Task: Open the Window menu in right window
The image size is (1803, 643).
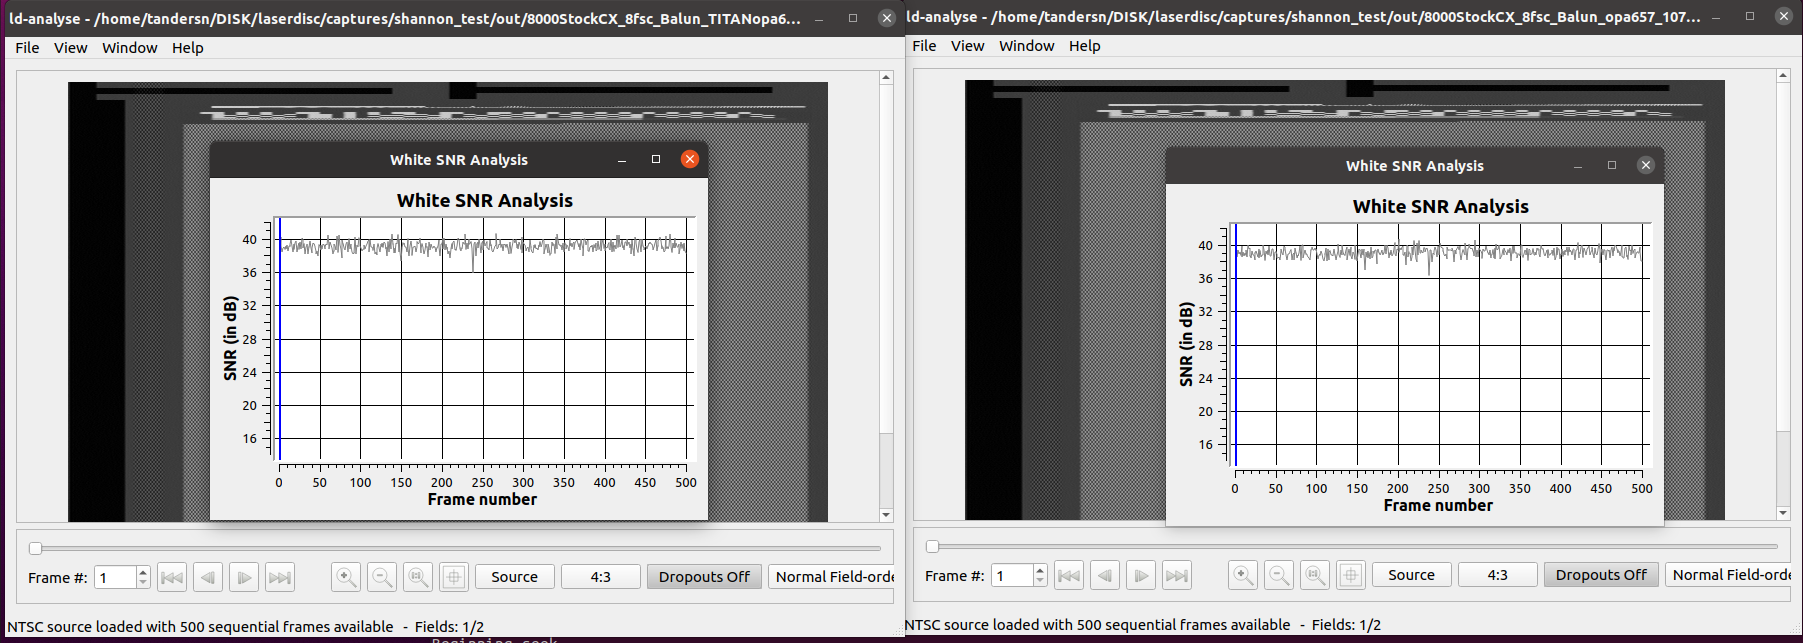Action: [x=1026, y=46]
